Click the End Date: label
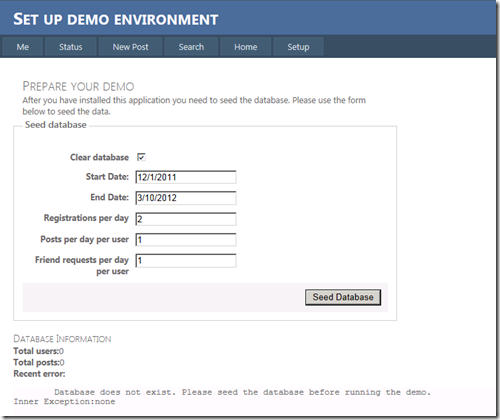The height and width of the screenshot is (420, 500). point(110,197)
